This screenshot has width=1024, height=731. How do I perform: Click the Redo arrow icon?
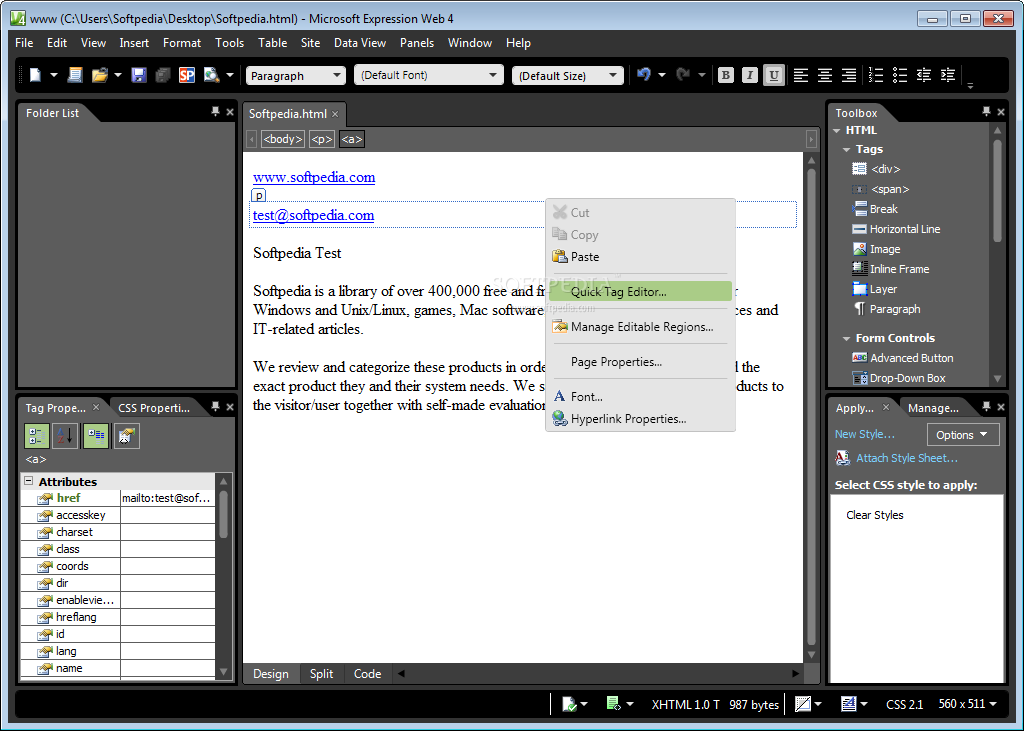tap(683, 74)
